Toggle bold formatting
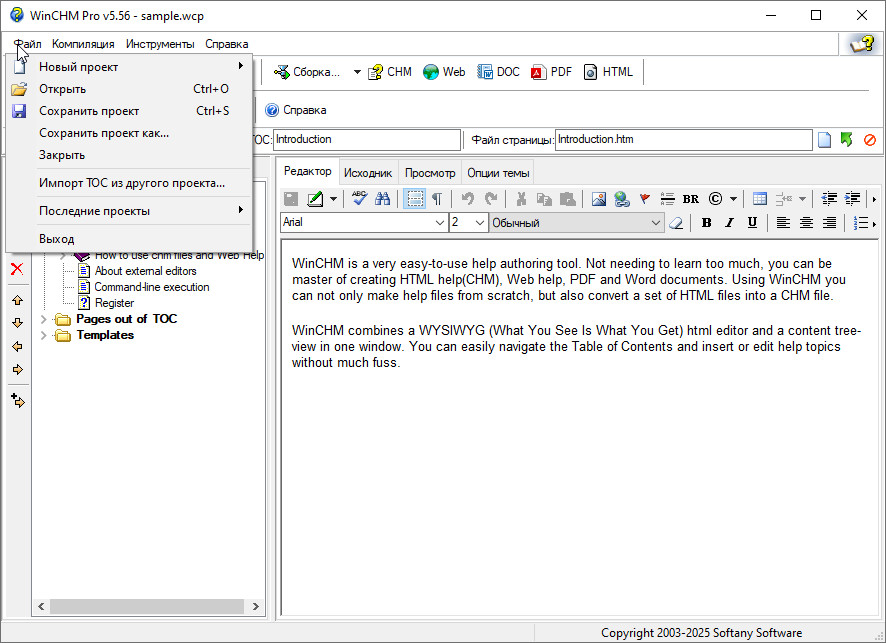Screen dimensions: 886x643 [706, 223]
